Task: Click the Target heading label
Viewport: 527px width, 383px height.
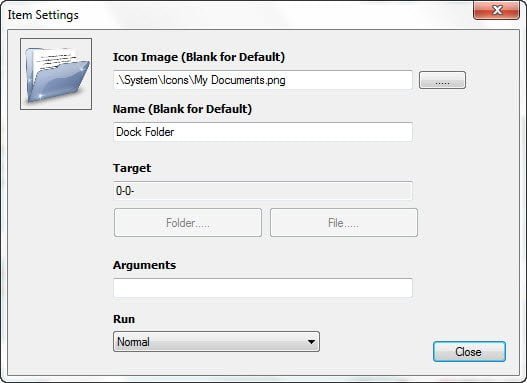Action: coord(132,168)
